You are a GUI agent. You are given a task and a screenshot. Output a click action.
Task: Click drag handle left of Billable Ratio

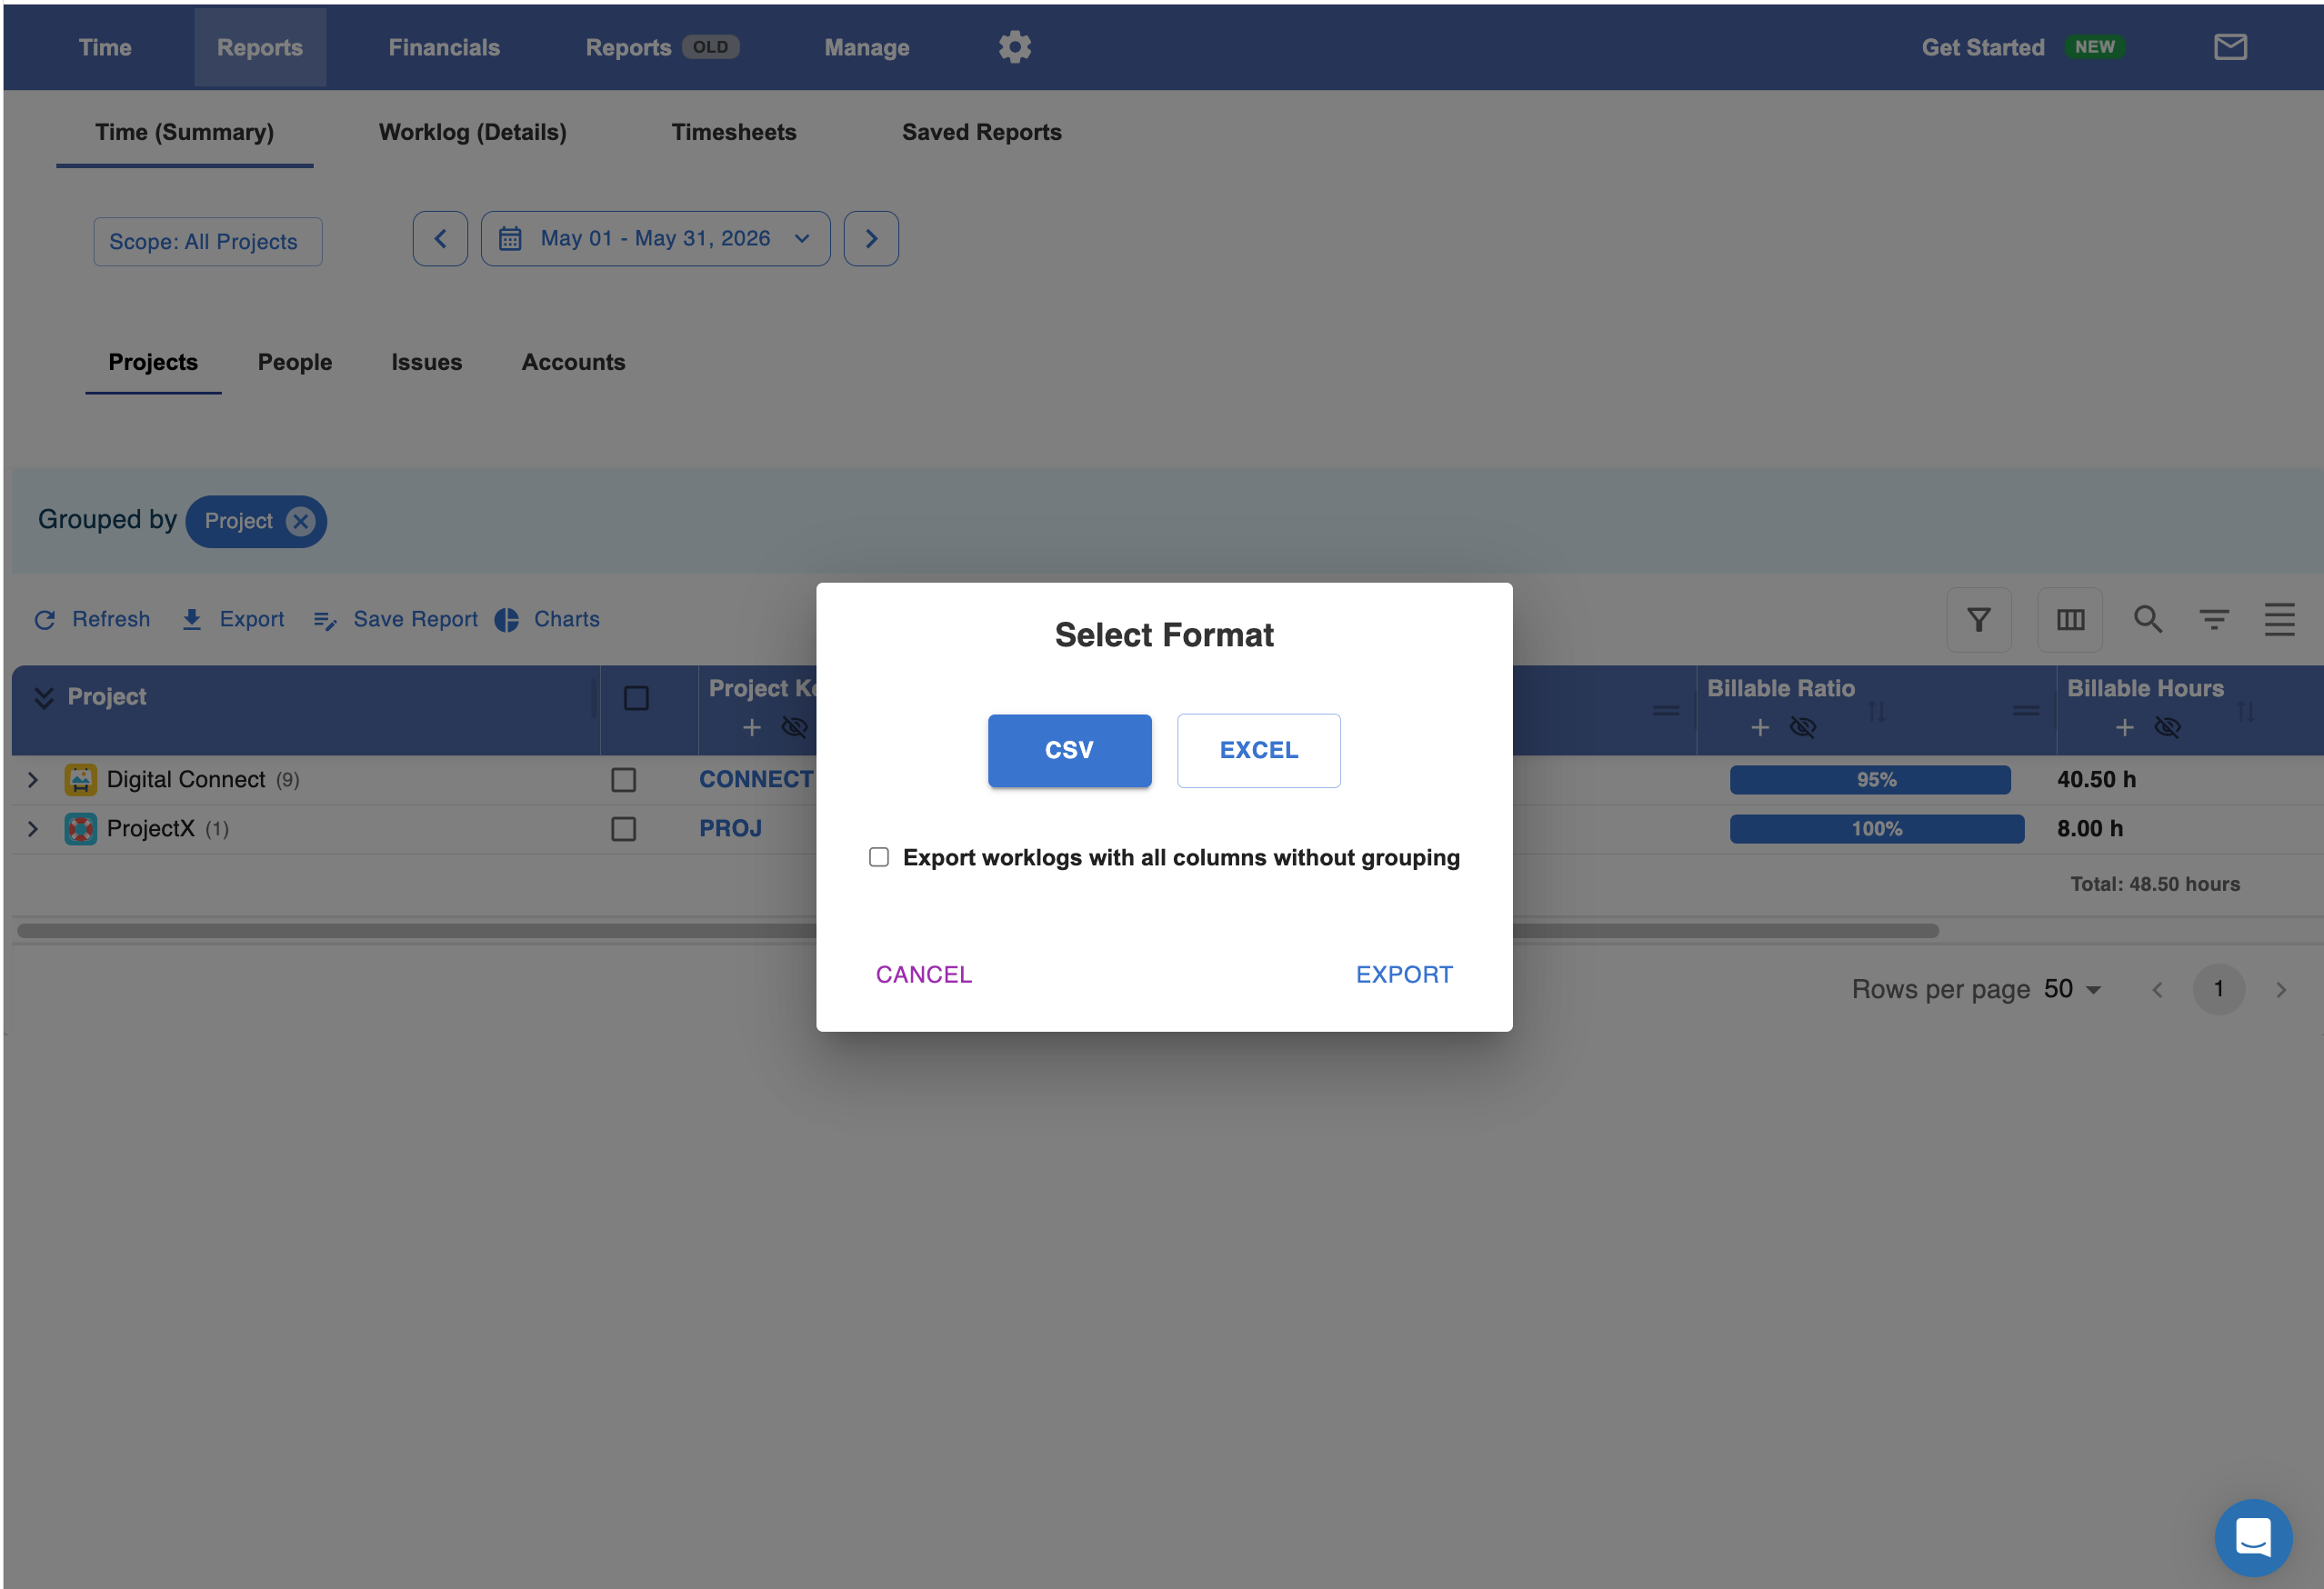[x=1665, y=711]
